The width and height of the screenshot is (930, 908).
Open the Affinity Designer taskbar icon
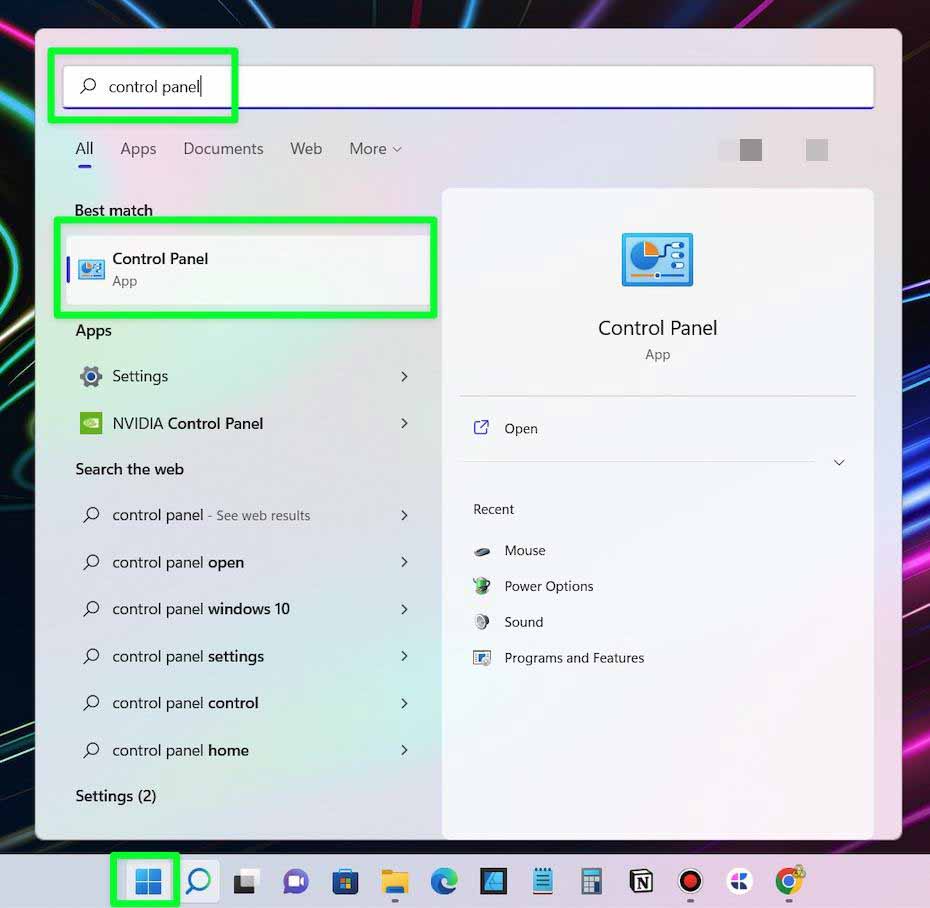[493, 881]
